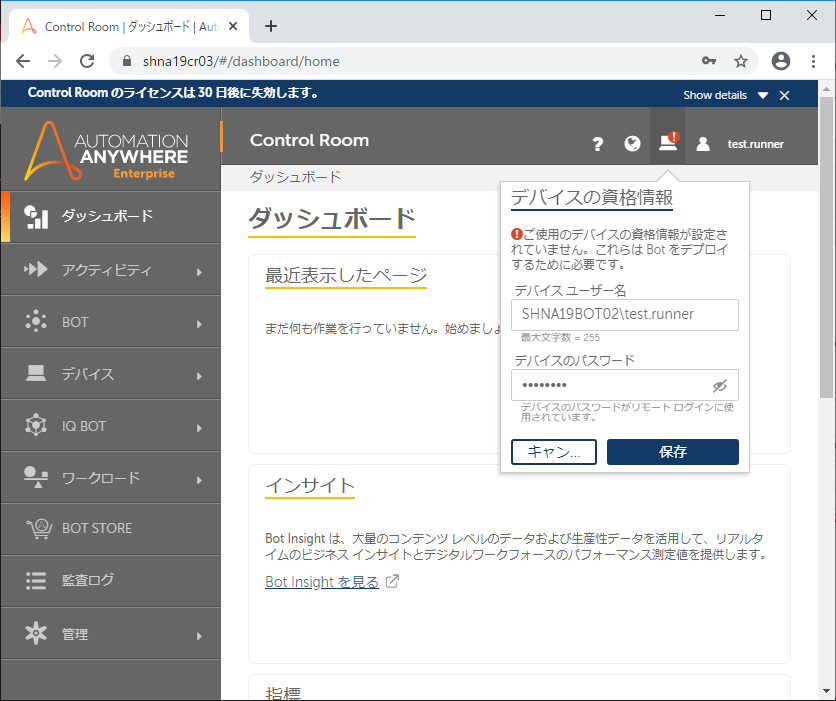Screen dimensions: 836x701
Task: Click the Administration gear icon
Action: [x=36, y=633]
